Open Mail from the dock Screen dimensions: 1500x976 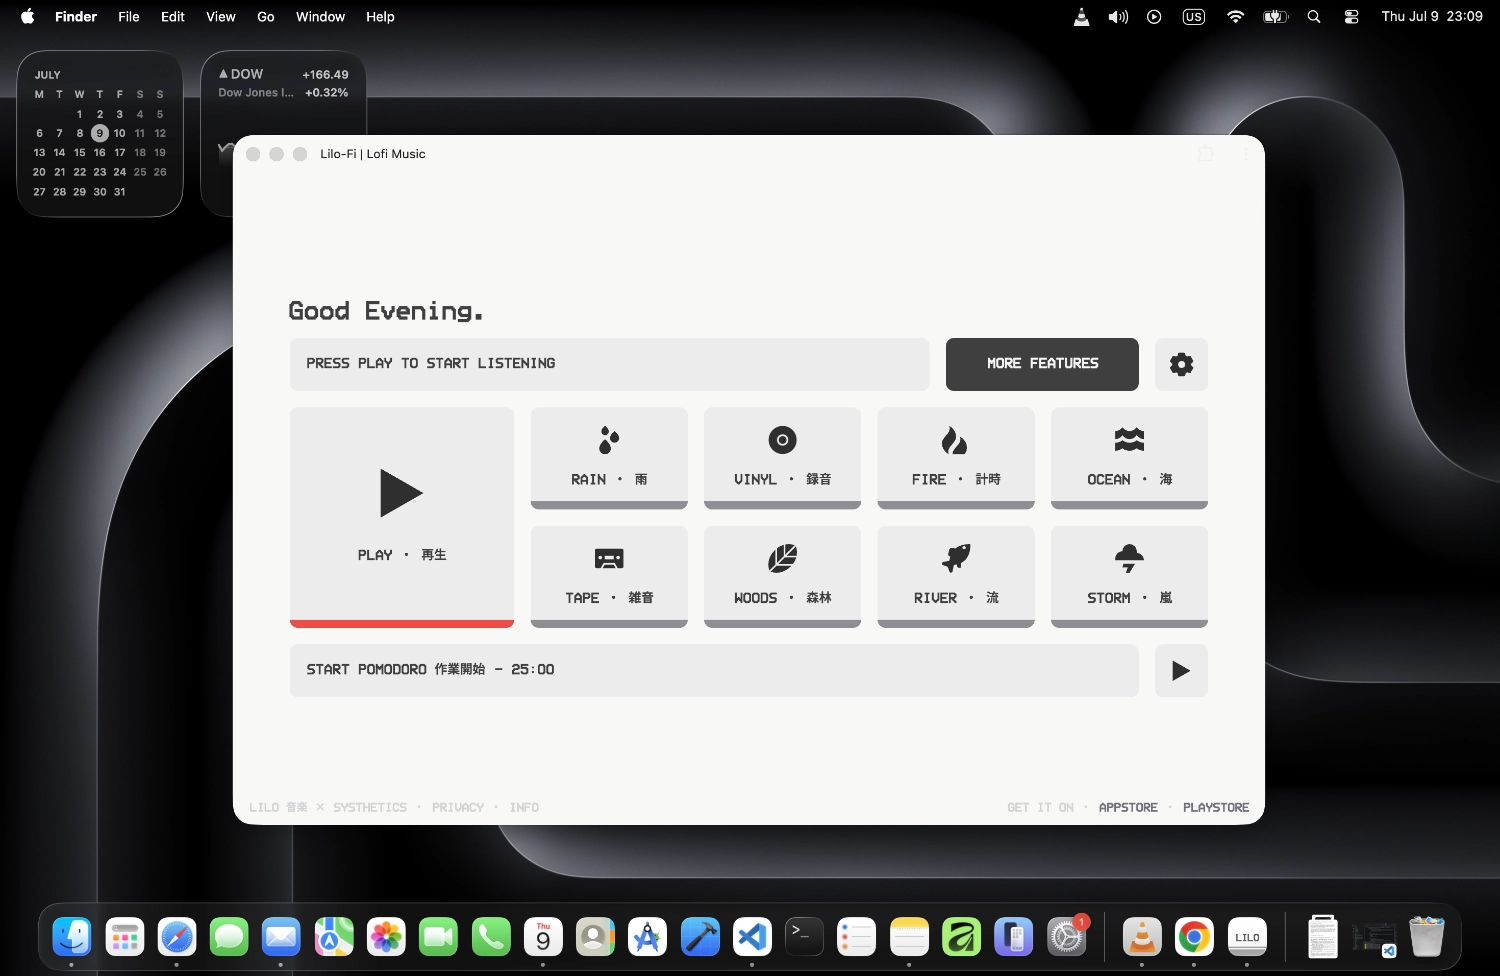tap(281, 937)
